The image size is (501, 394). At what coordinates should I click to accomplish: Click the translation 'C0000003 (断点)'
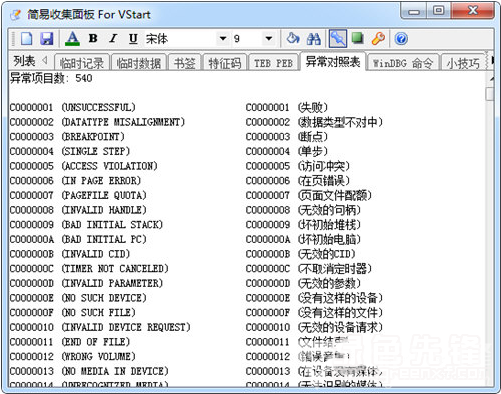click(x=287, y=137)
